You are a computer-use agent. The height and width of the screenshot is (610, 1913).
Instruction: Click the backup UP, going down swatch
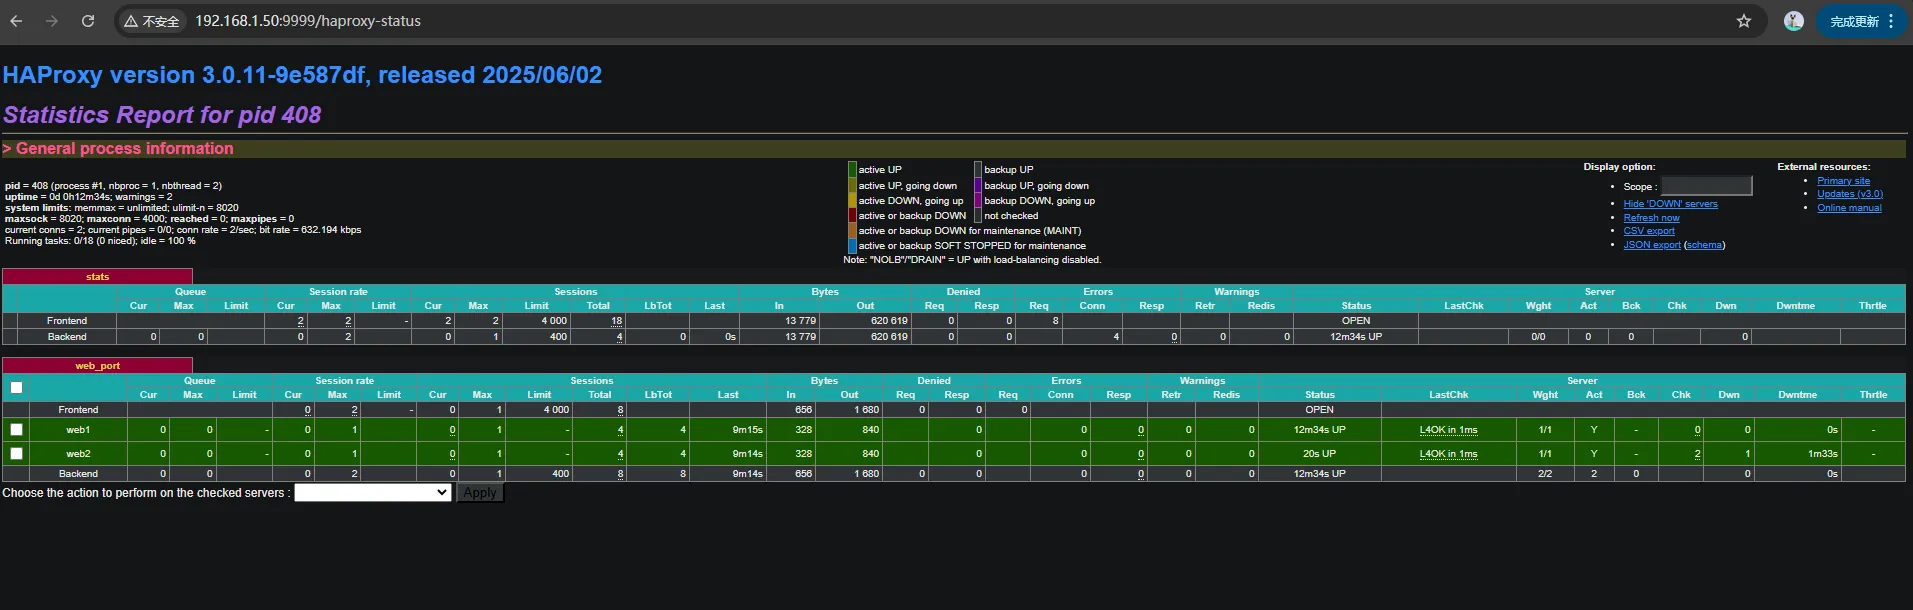pos(978,185)
